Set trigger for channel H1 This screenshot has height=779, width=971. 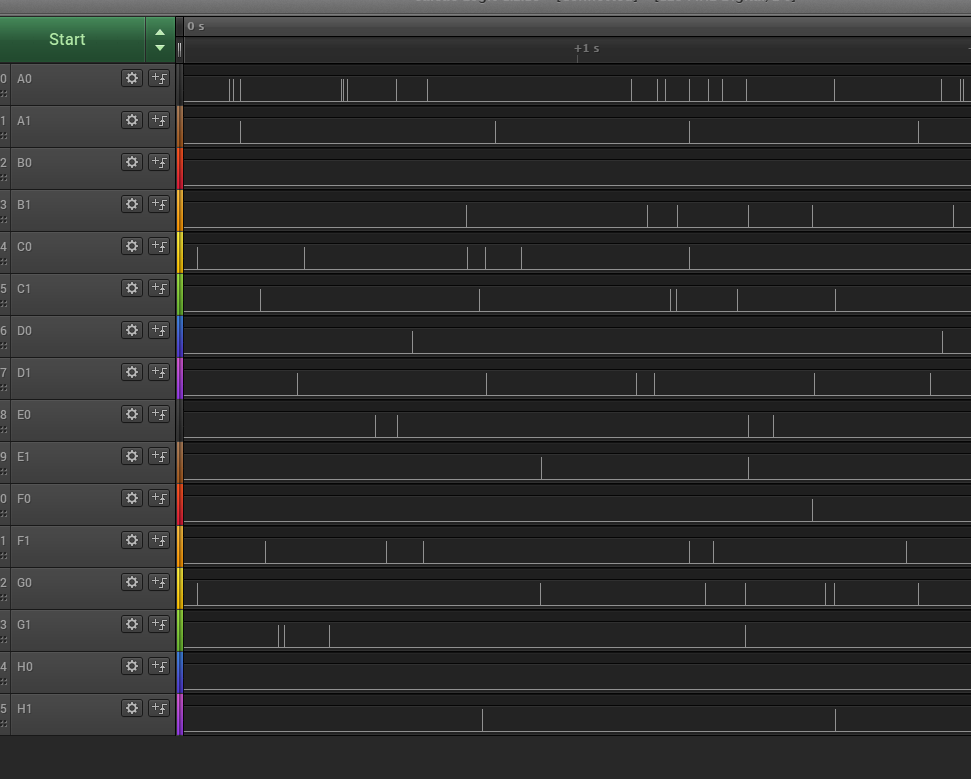pyautogui.click(x=159, y=708)
